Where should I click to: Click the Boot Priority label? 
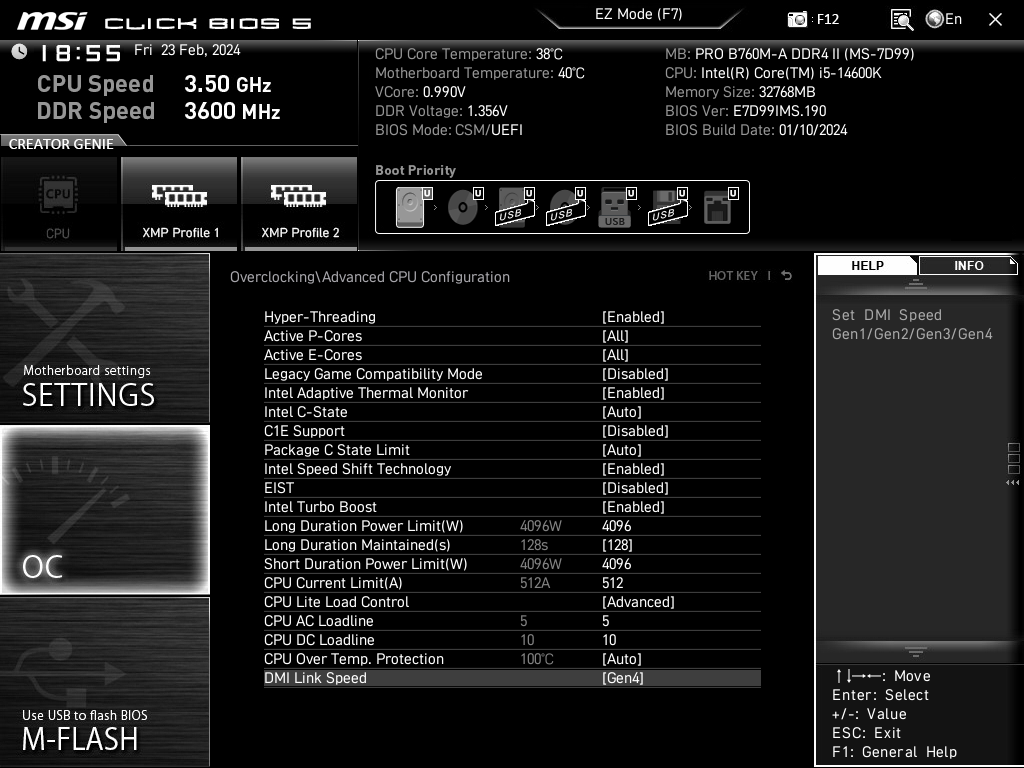click(415, 170)
